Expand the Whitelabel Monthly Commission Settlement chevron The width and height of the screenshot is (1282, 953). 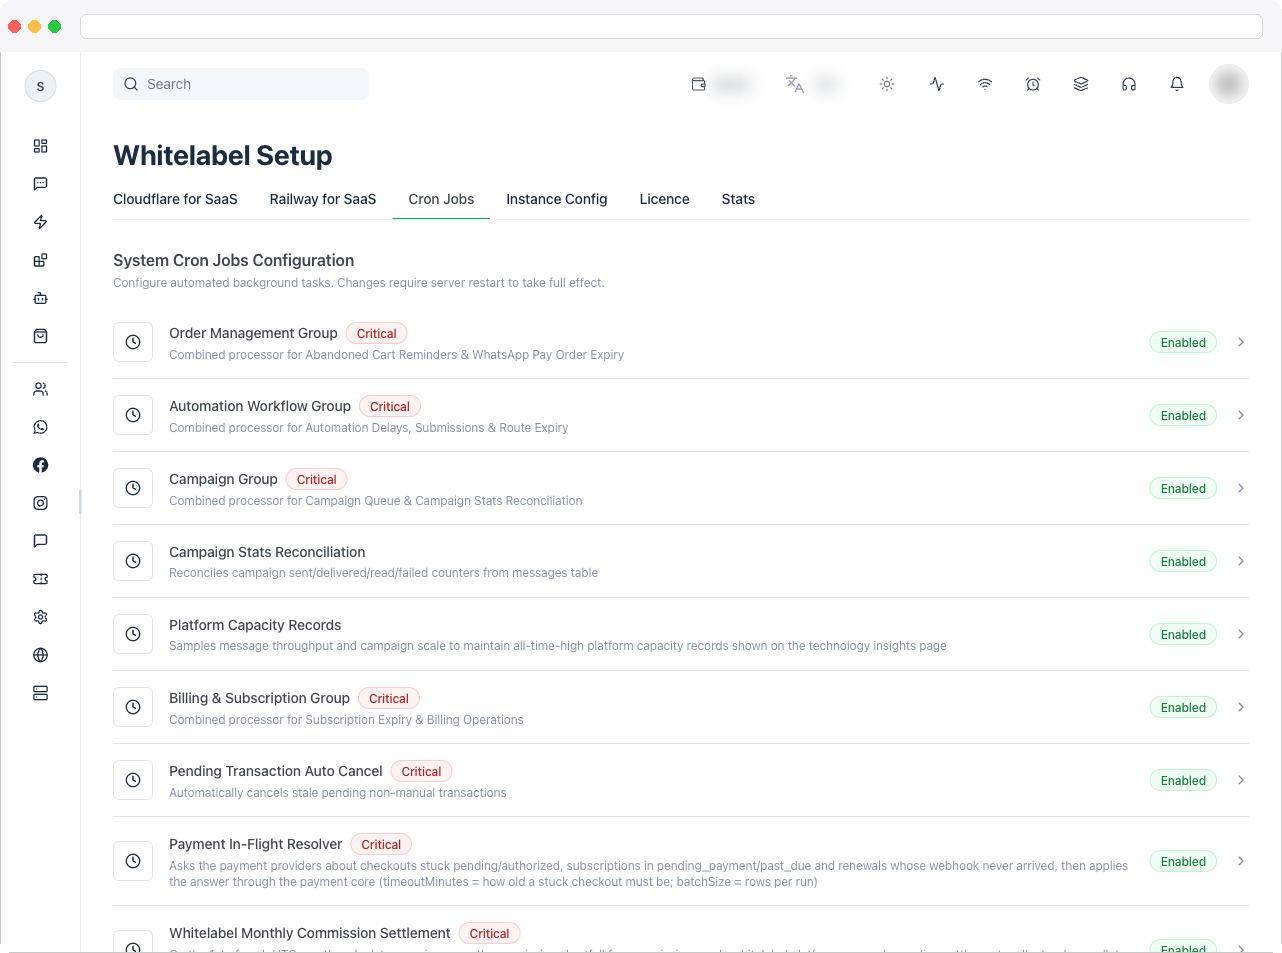(1241, 948)
